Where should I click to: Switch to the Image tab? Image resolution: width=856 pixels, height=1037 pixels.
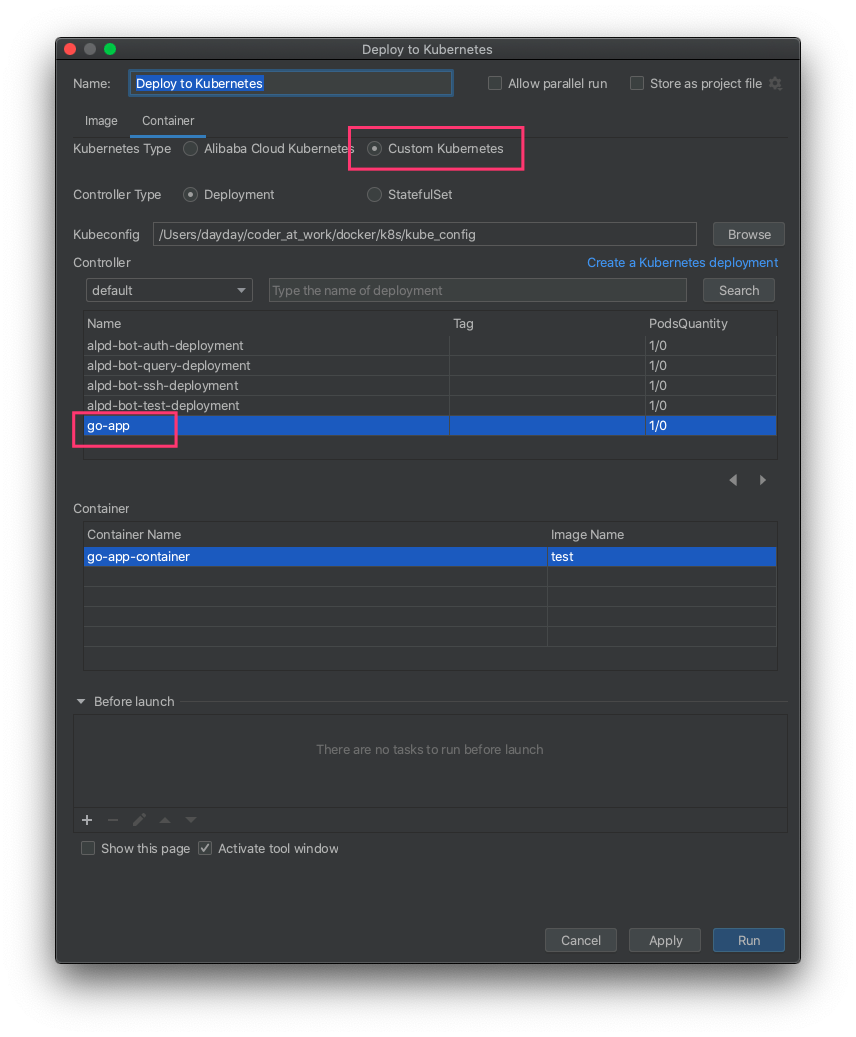(101, 121)
